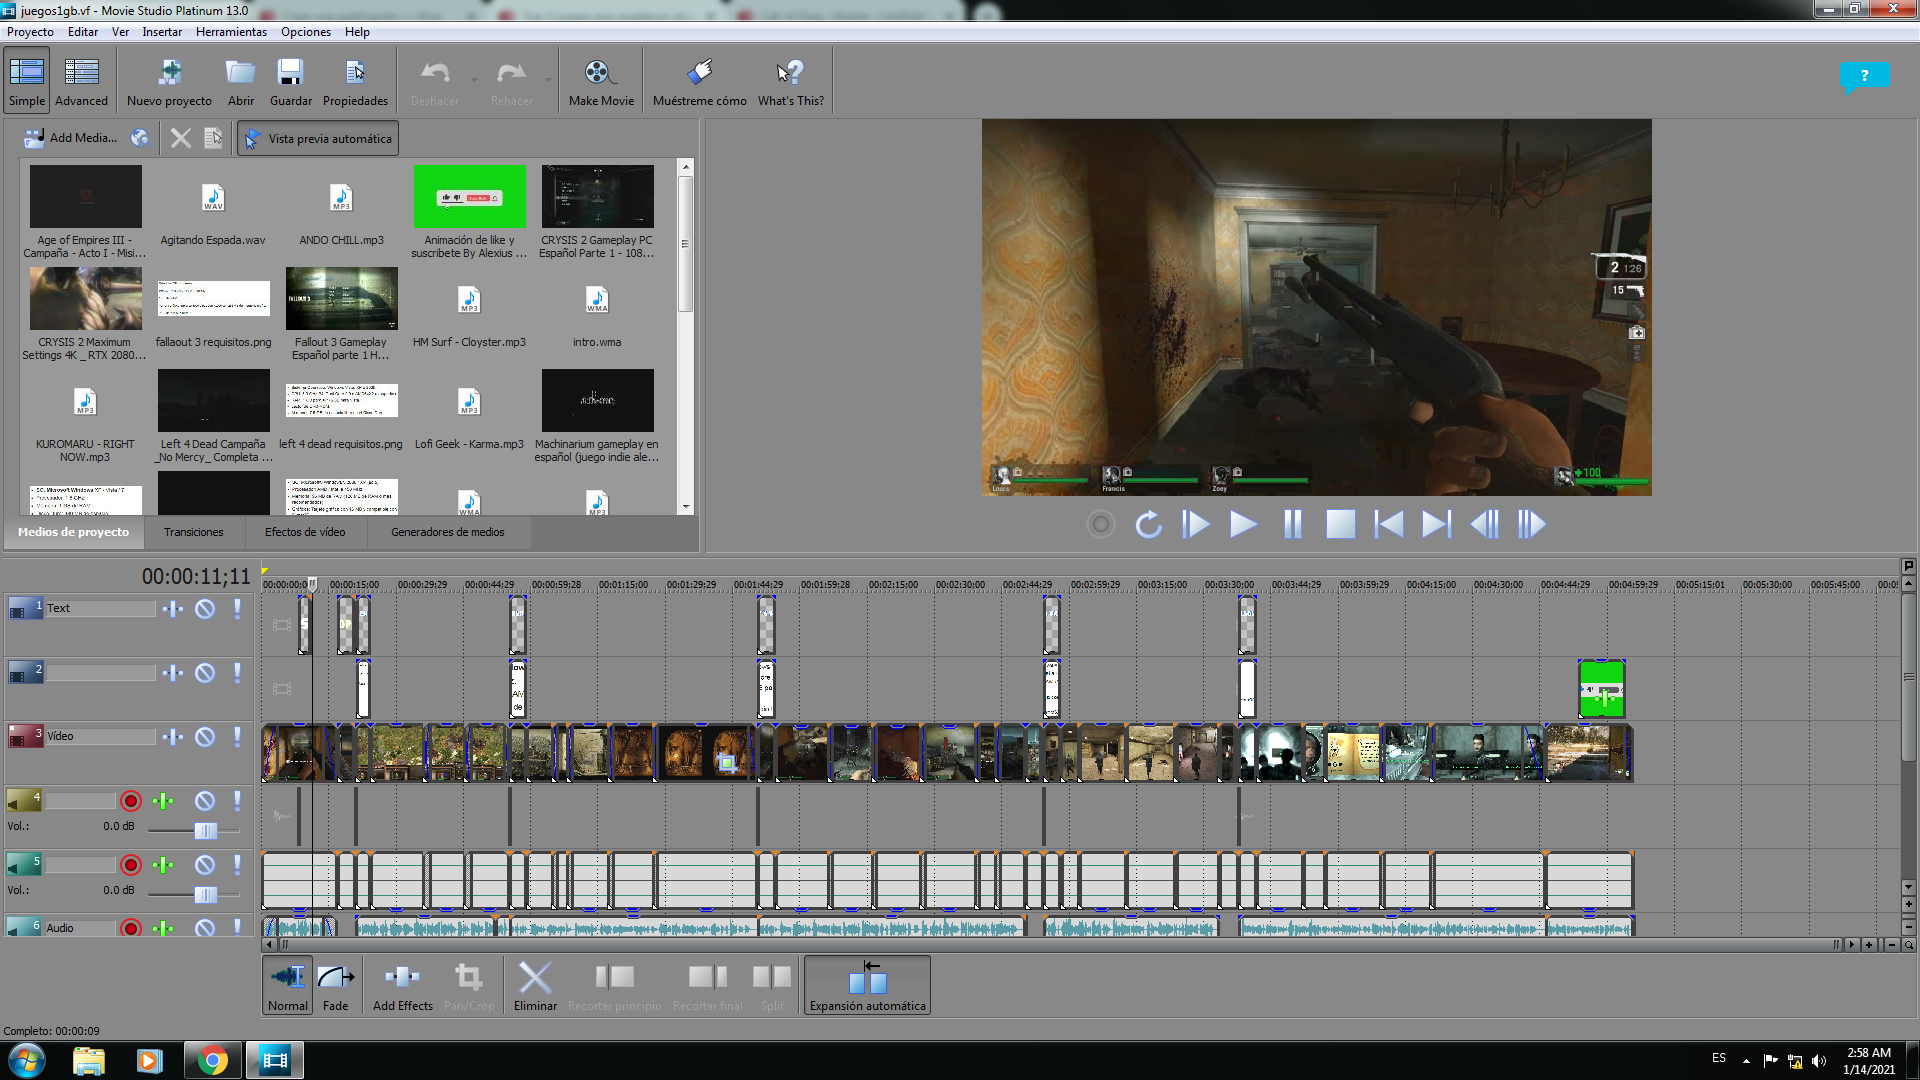
Task: Toggle Expansión automática
Action: click(x=867, y=985)
